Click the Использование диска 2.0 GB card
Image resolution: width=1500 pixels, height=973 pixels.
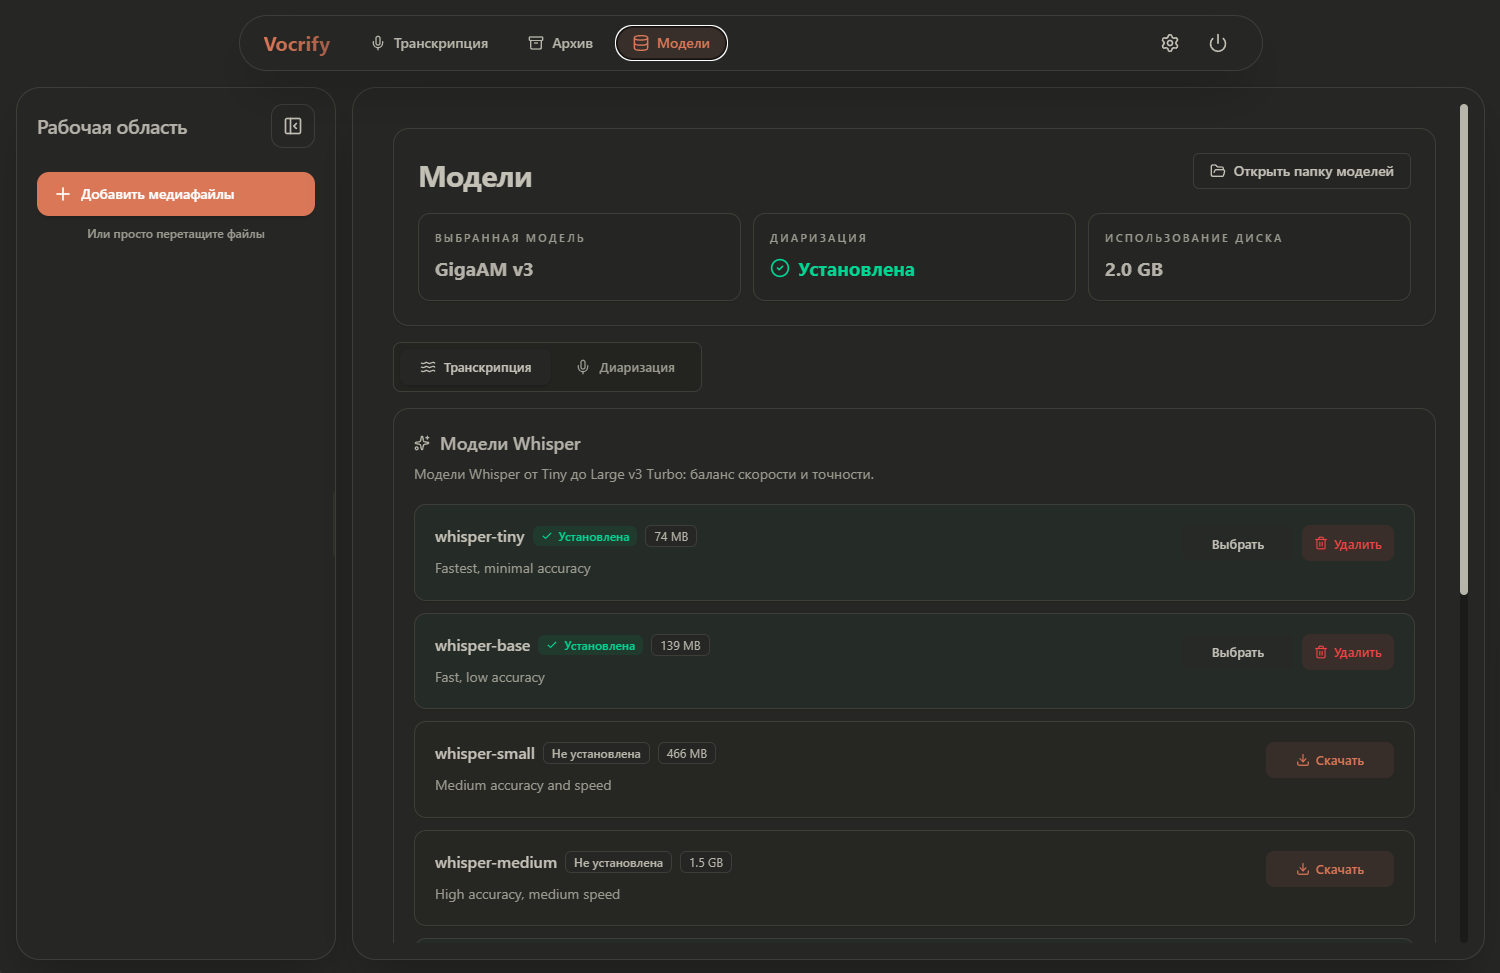point(1249,257)
